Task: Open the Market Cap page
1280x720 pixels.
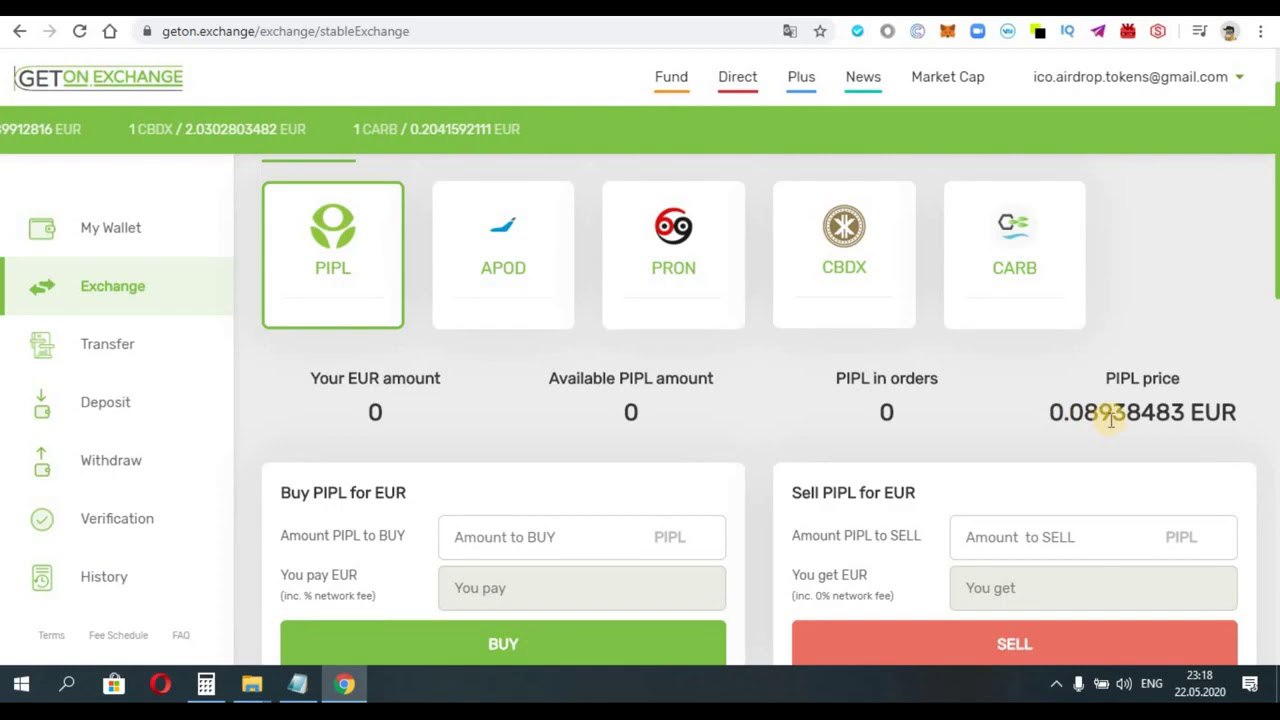Action: [948, 77]
